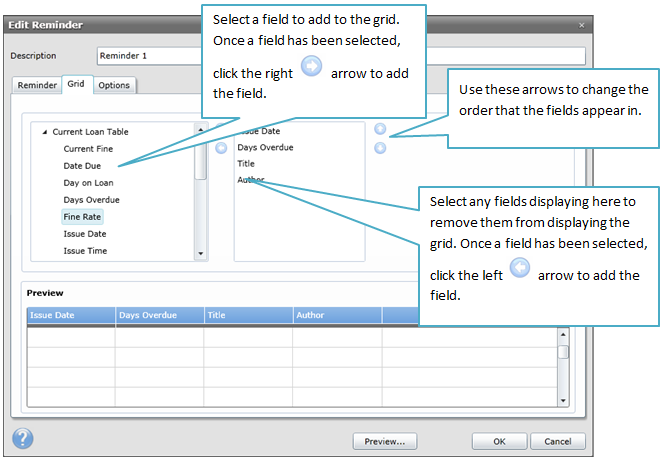Select the Grid tab
Viewport: 665px width, 465px height.
tap(76, 85)
